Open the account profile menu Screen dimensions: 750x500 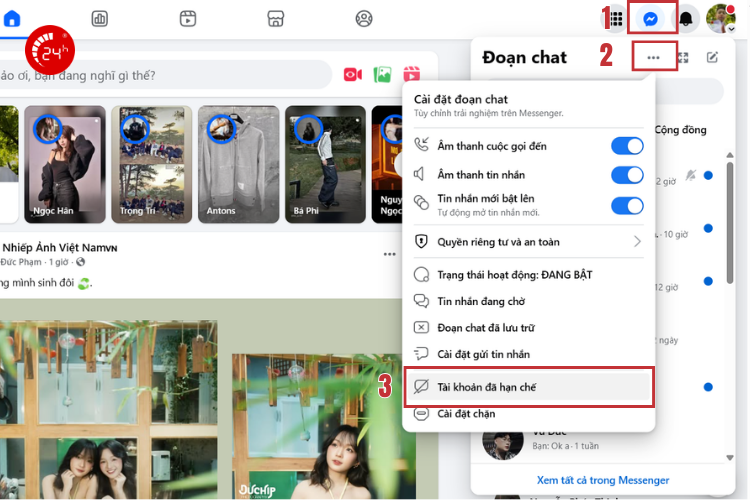tap(721, 19)
